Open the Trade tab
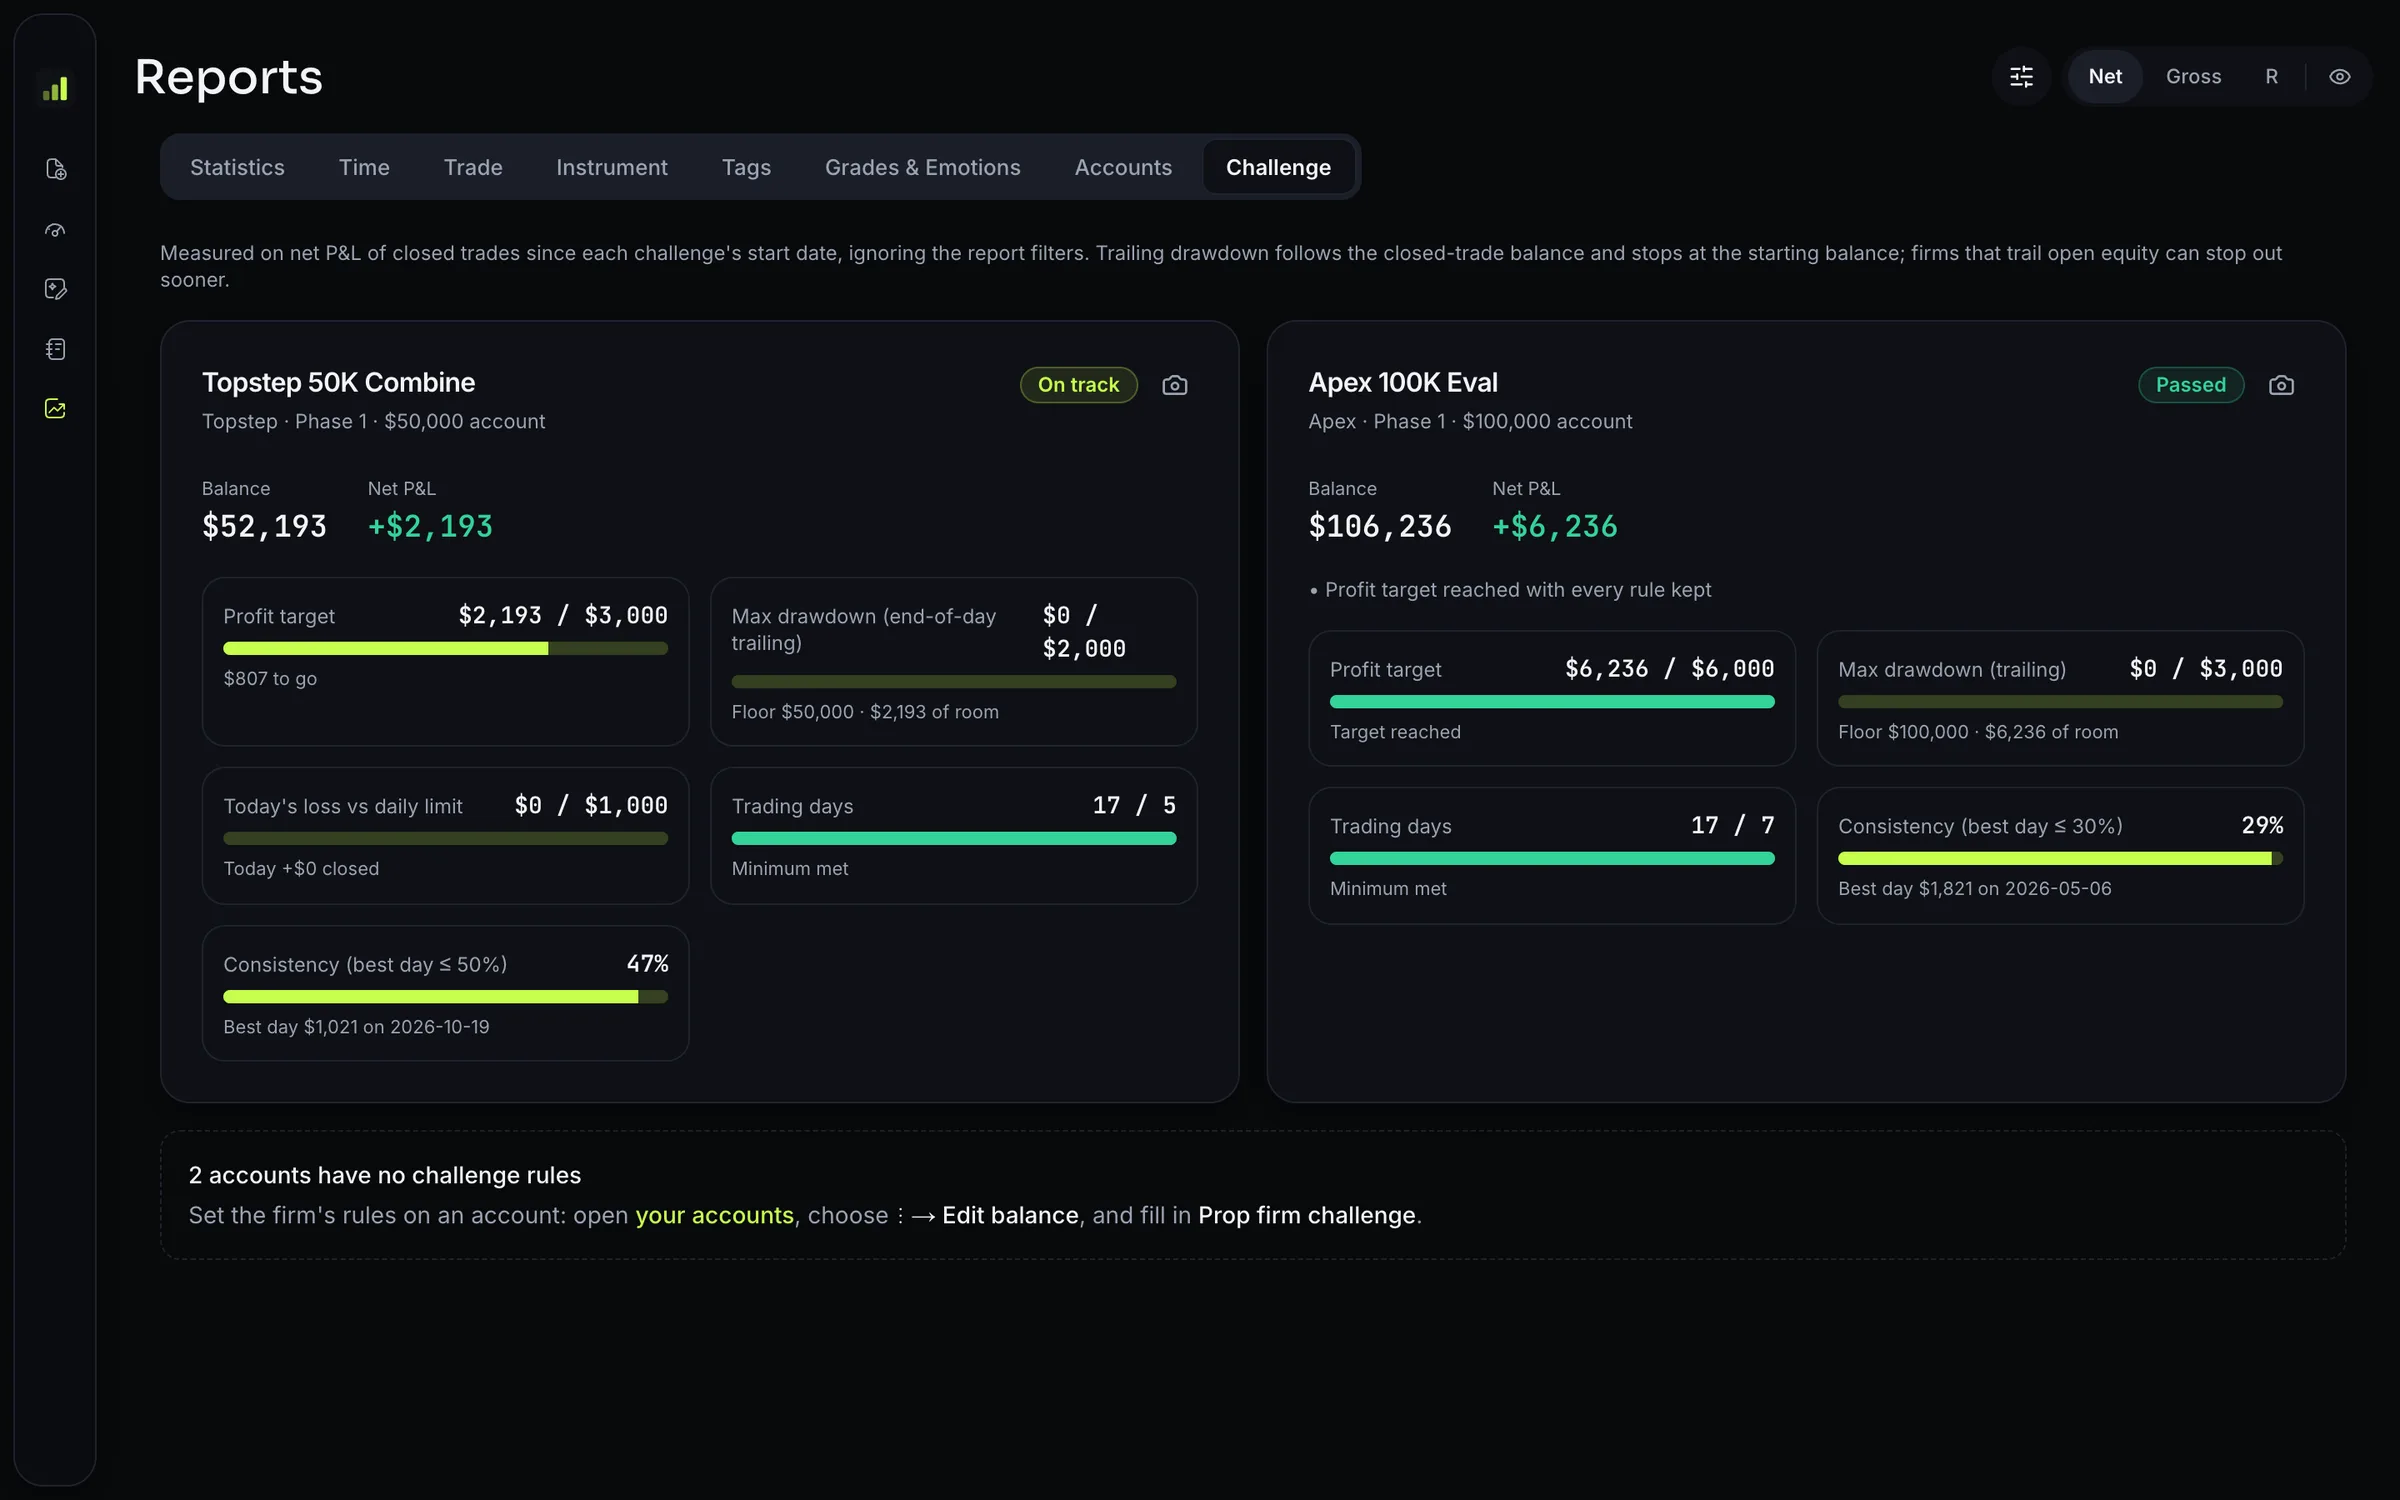 [473, 167]
